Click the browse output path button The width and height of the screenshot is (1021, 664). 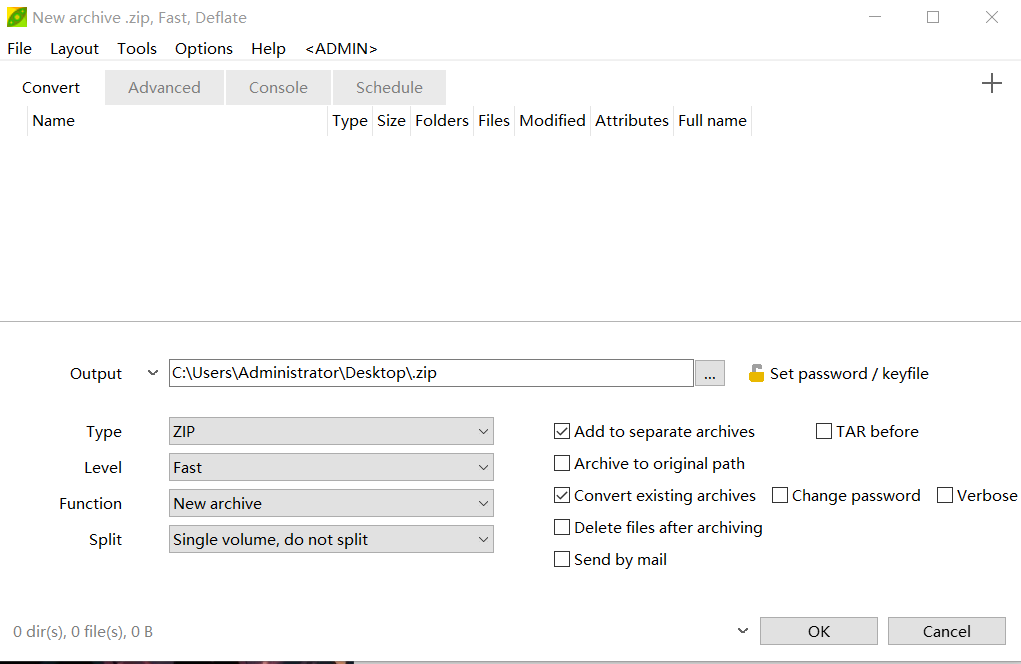click(709, 373)
